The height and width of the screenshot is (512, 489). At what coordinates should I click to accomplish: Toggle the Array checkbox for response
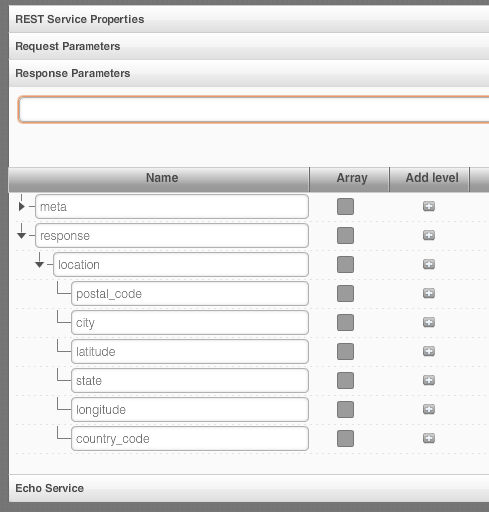click(x=345, y=236)
